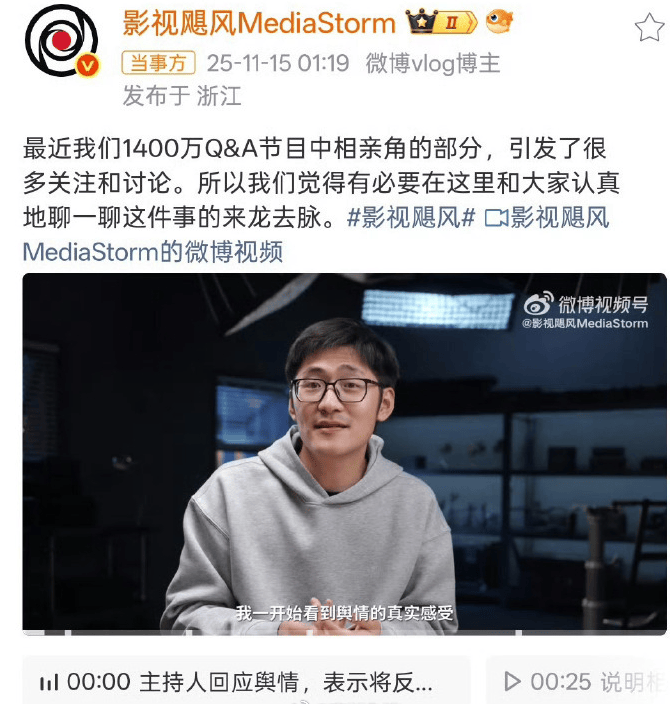Viewport: 670px width, 704px height.
Task: Open the 影视飓风MediaStorm username
Action: tap(258, 23)
